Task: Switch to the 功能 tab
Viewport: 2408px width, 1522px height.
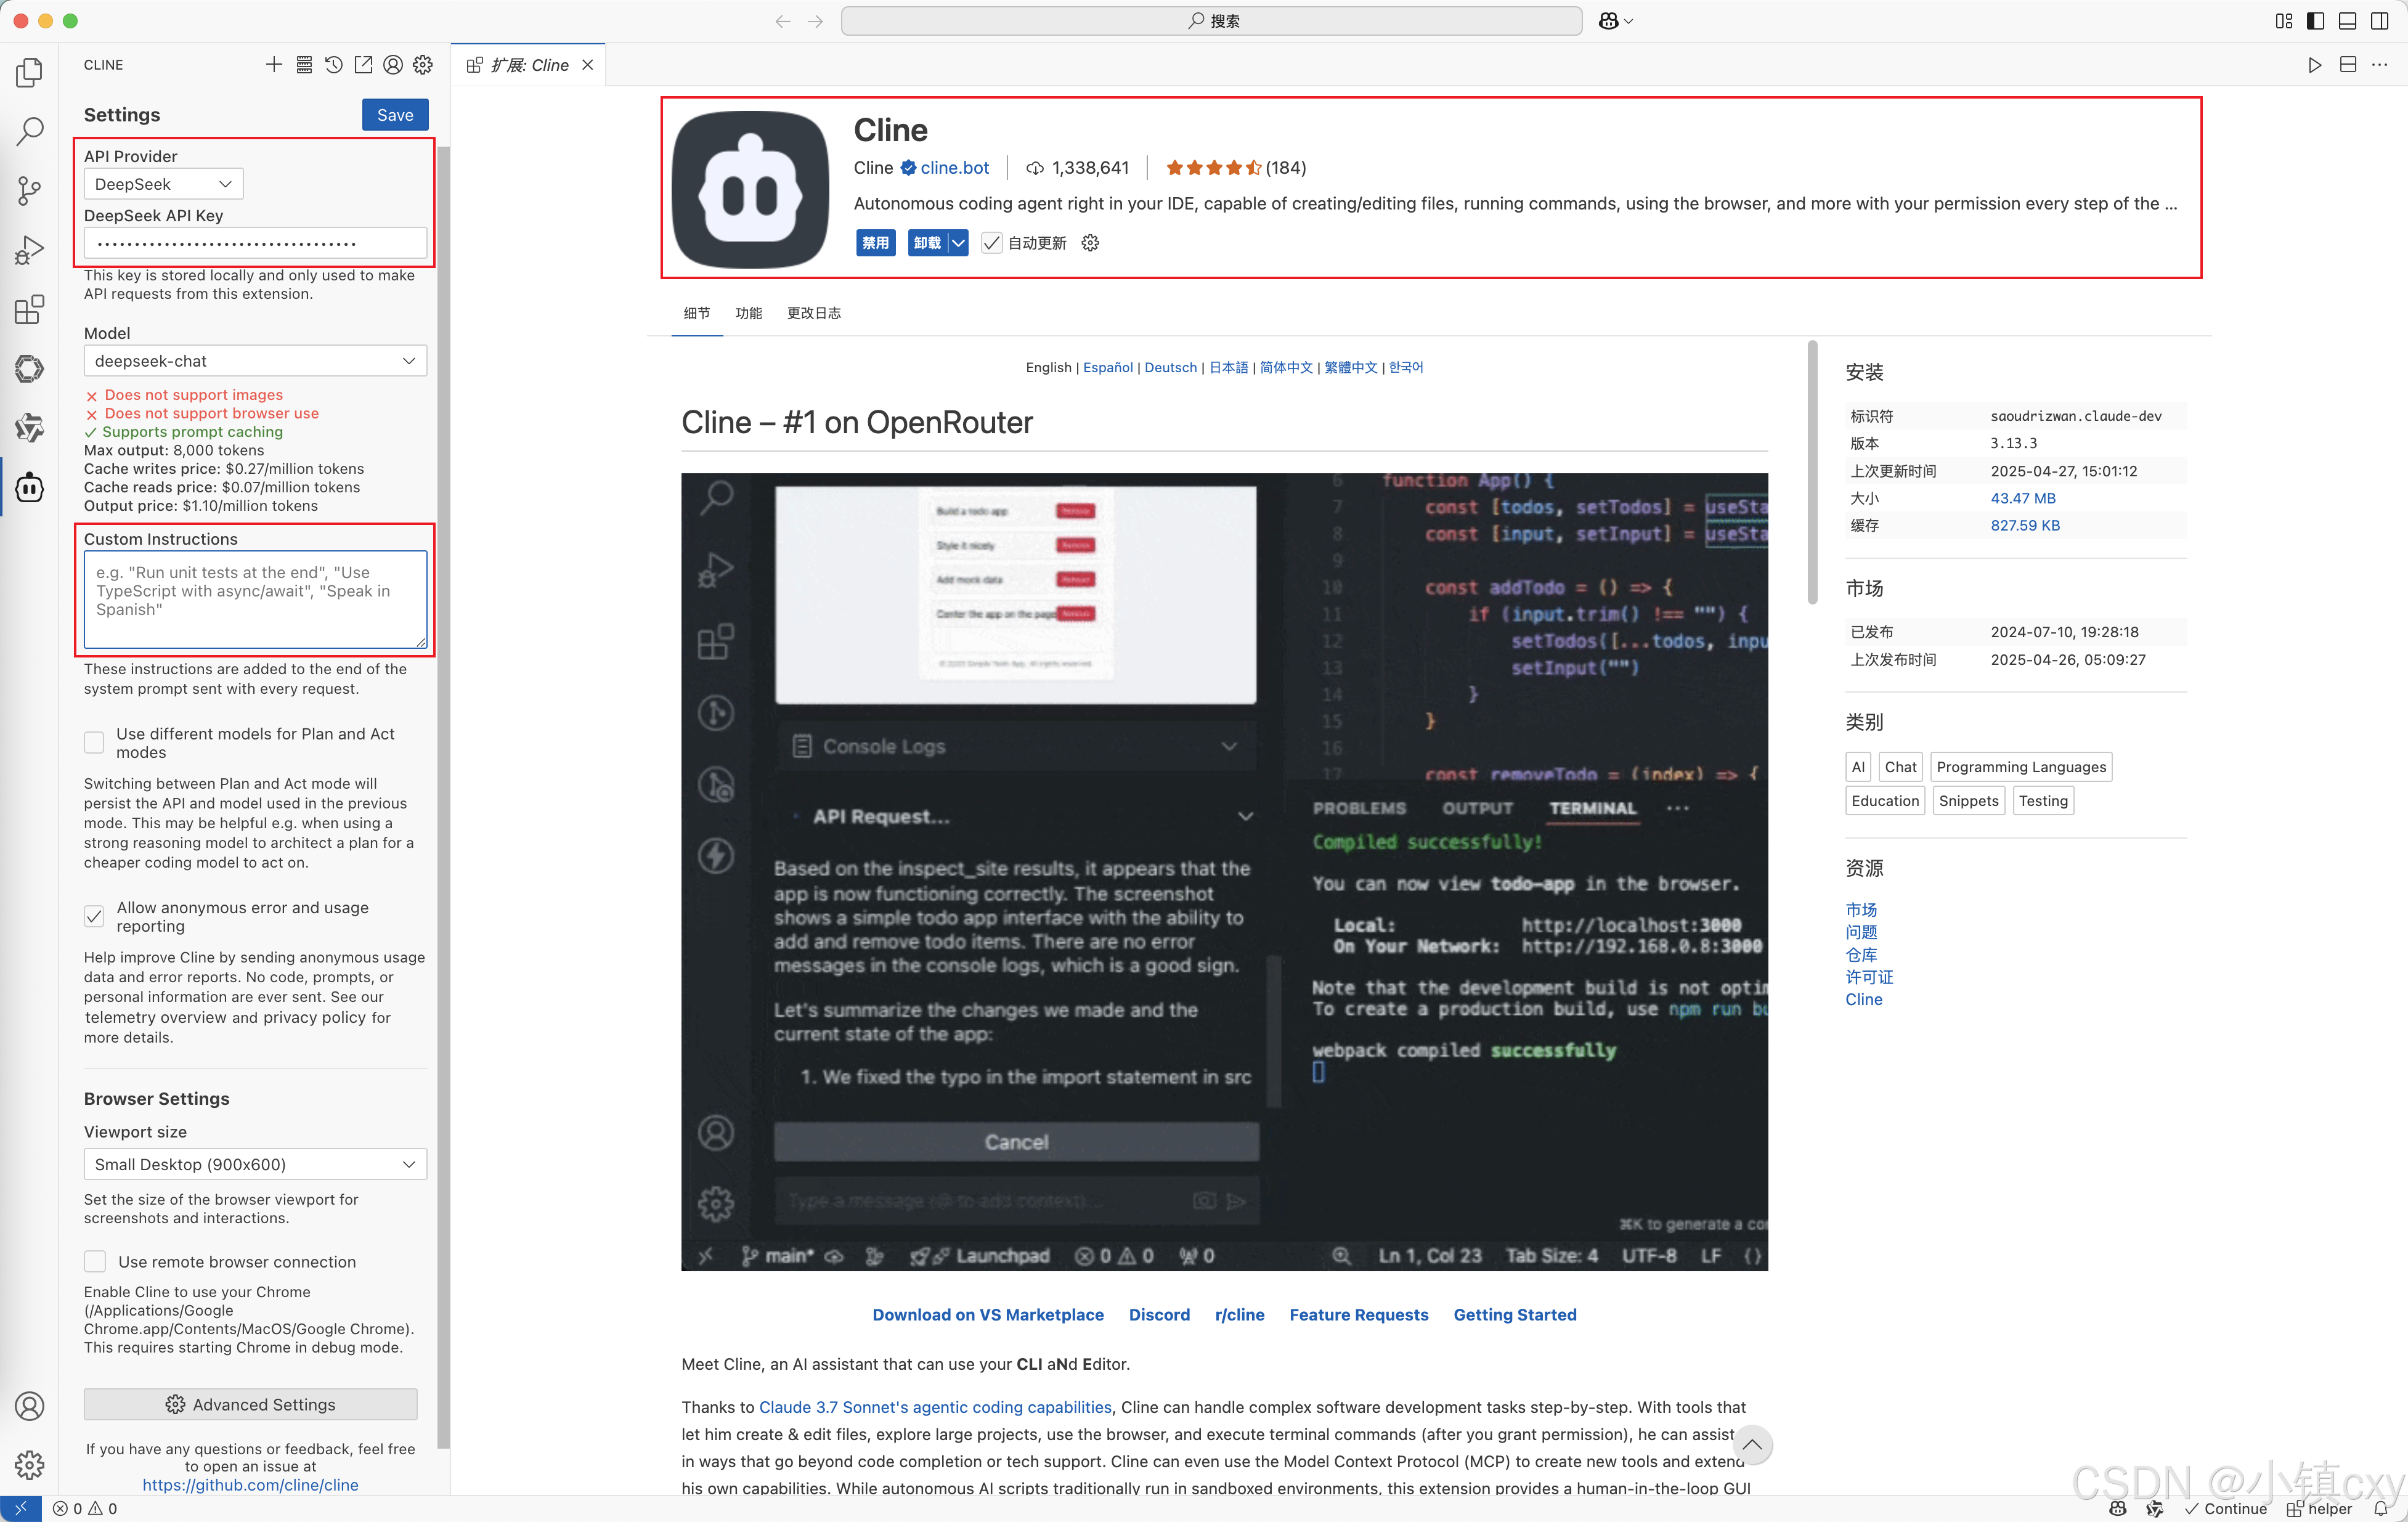Action: 748,313
